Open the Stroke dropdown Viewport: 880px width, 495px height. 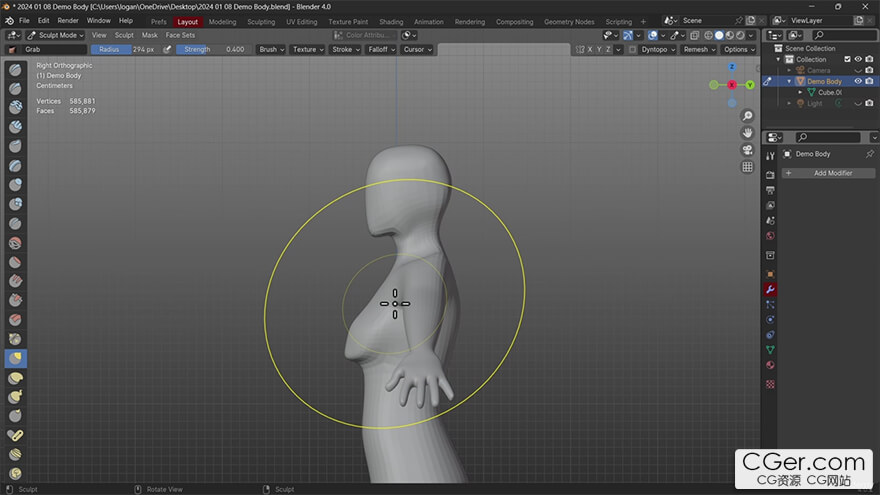[x=346, y=49]
